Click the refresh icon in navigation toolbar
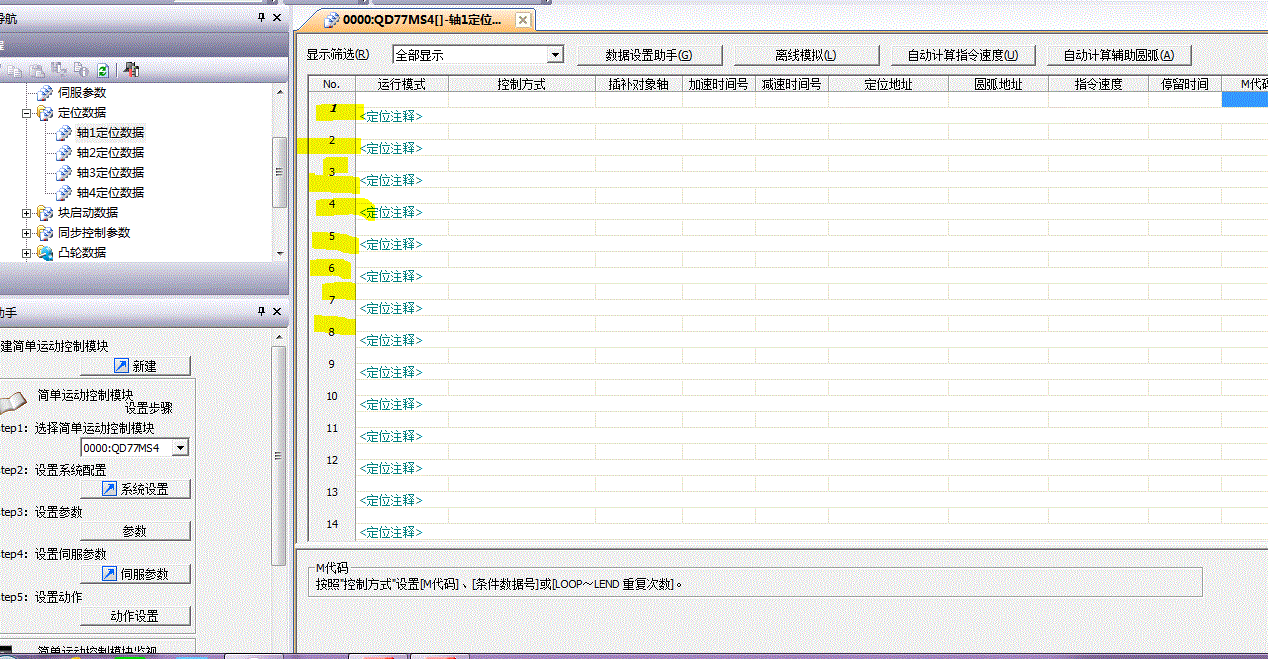 [102, 70]
